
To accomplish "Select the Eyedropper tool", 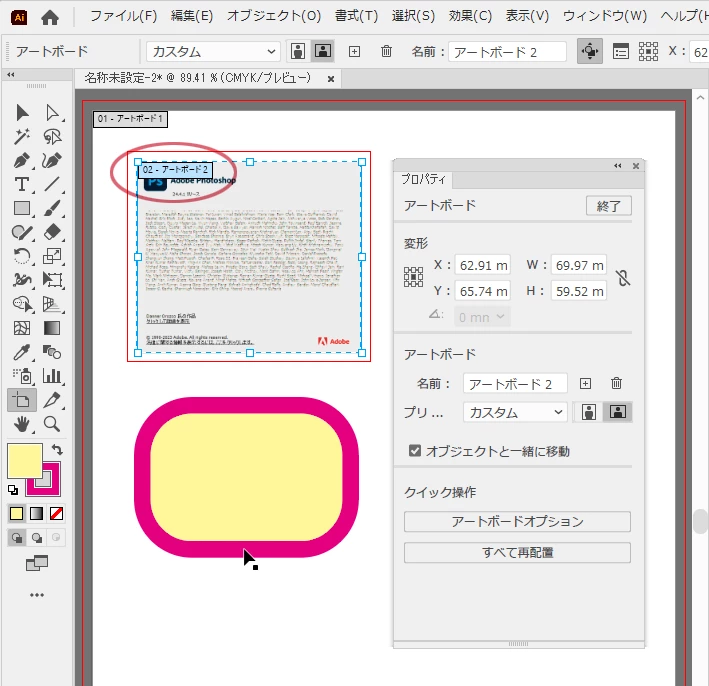I will pos(22,352).
